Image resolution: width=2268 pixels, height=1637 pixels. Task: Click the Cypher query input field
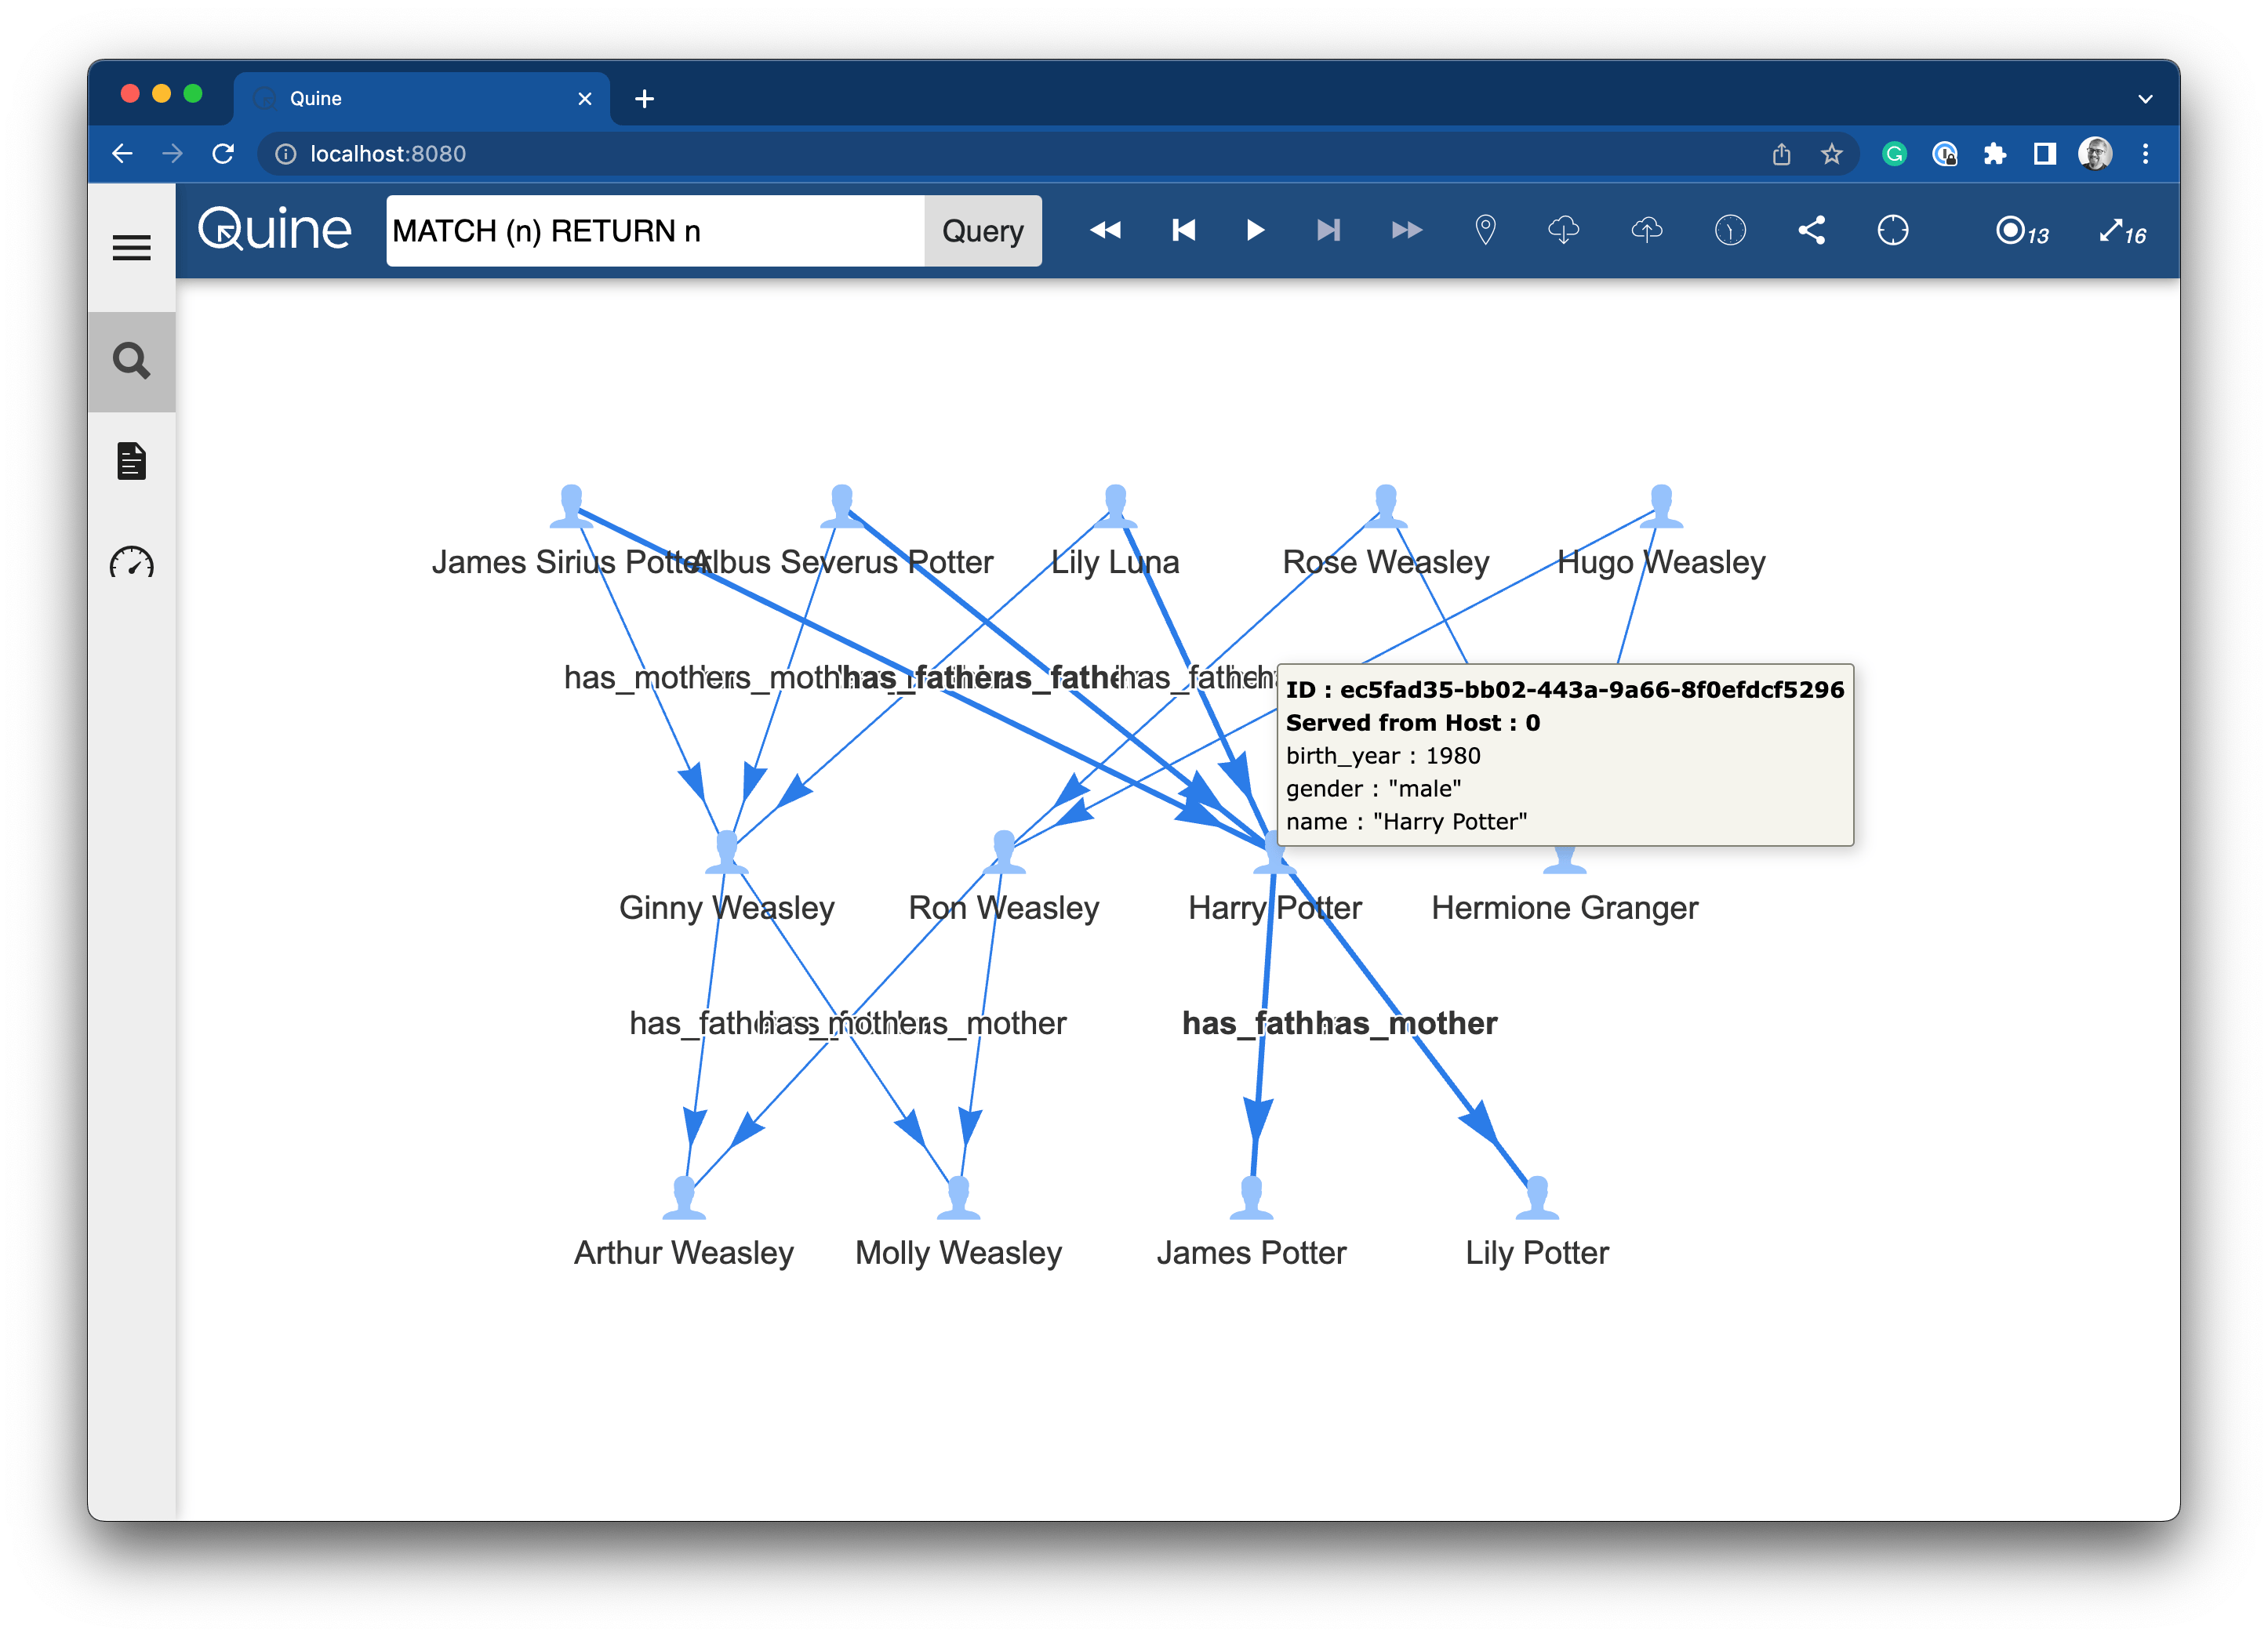tap(654, 231)
